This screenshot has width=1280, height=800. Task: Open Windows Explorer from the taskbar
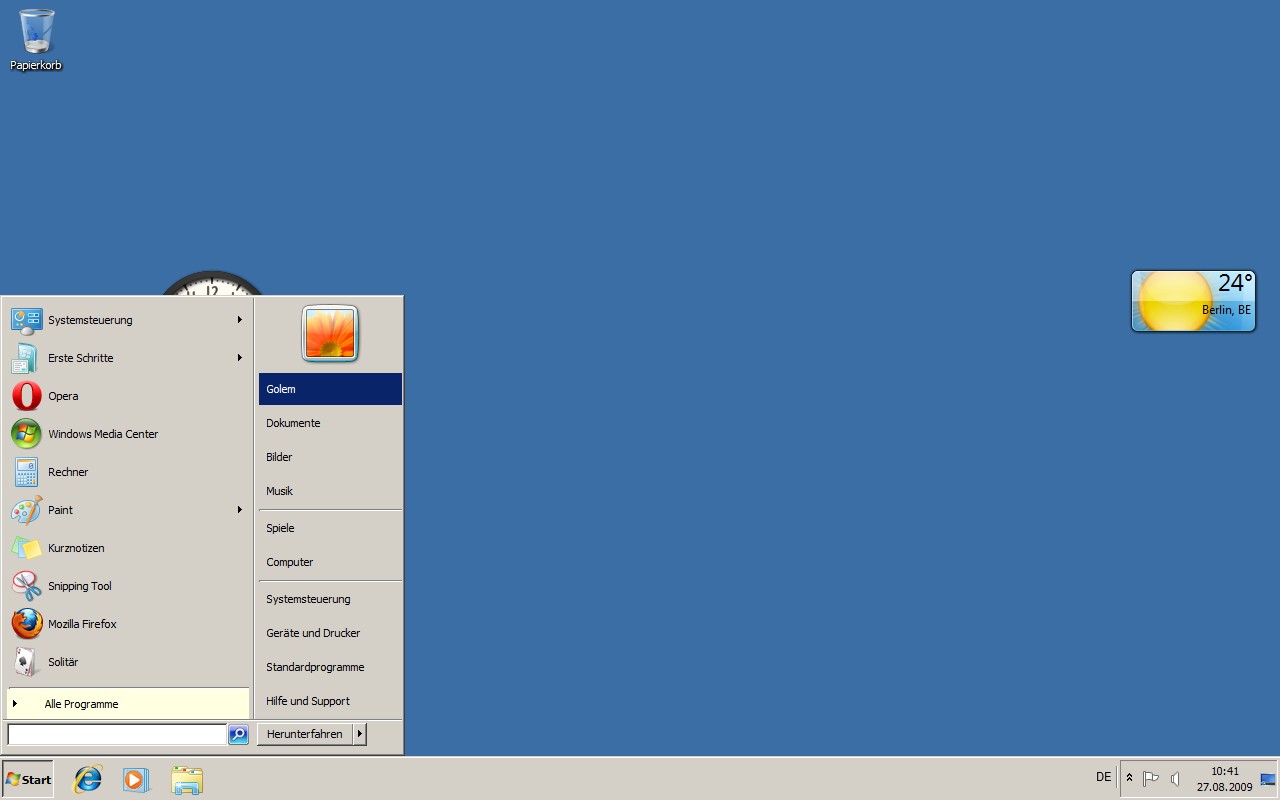[x=187, y=779]
